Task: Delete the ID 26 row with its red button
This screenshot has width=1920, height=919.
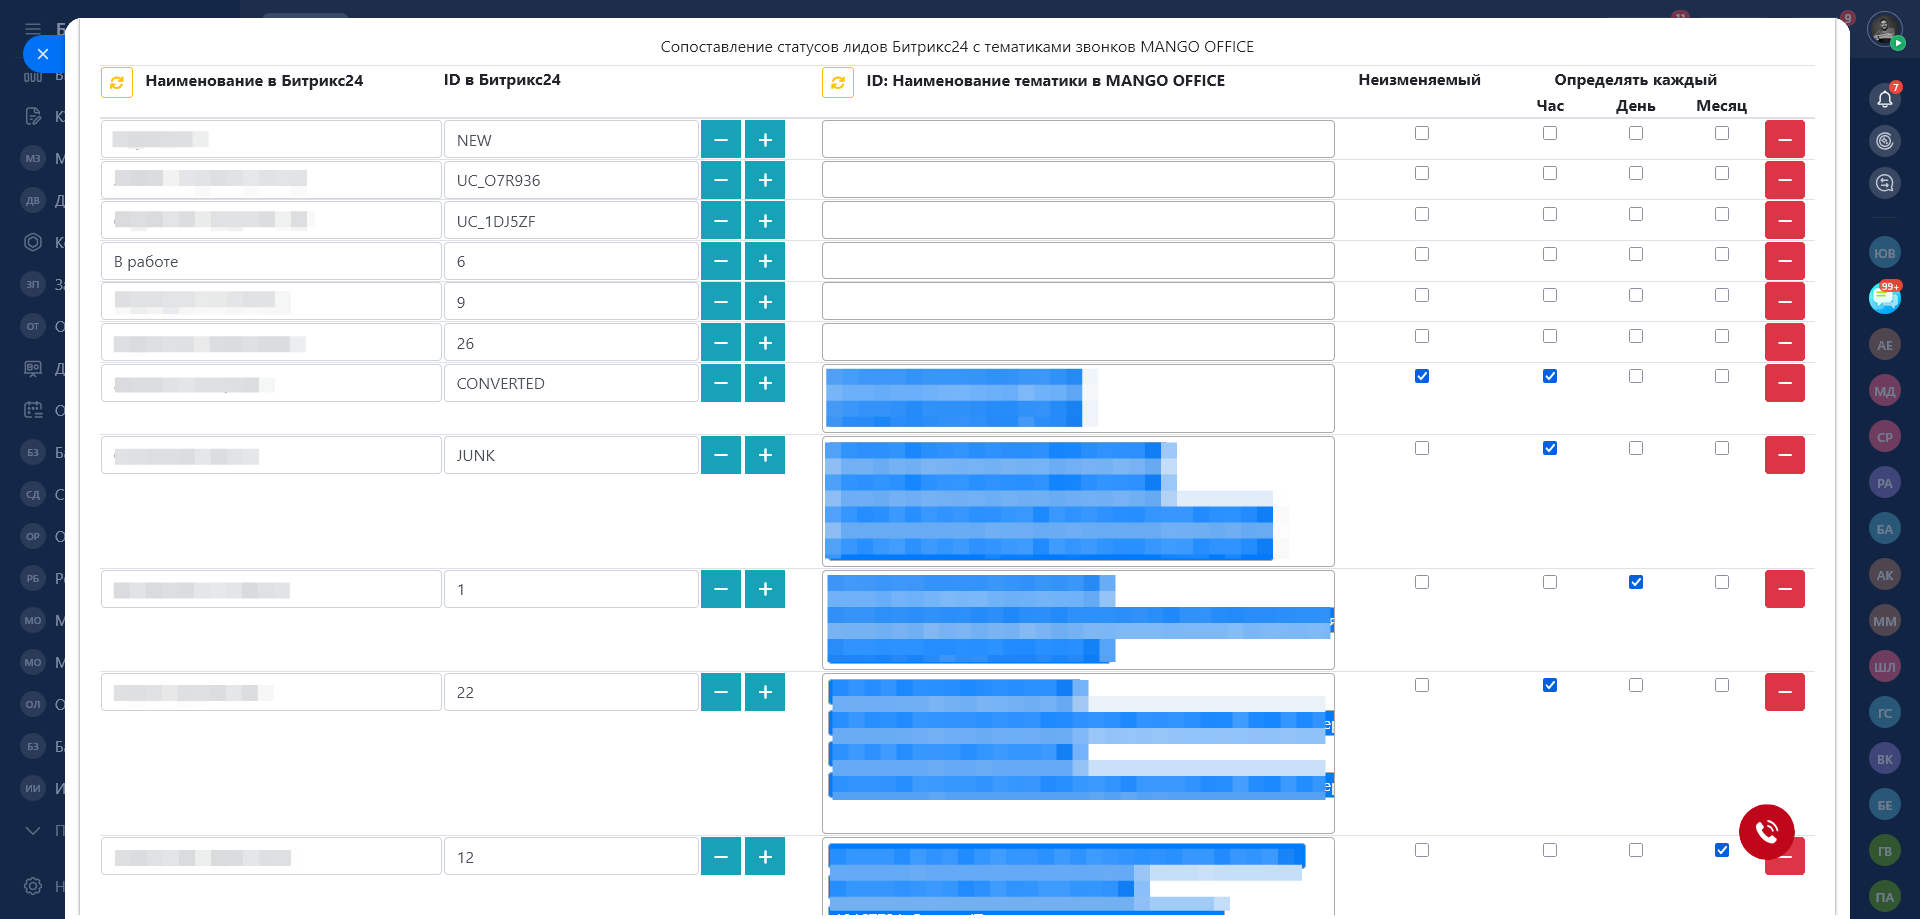Action: coord(1785,343)
